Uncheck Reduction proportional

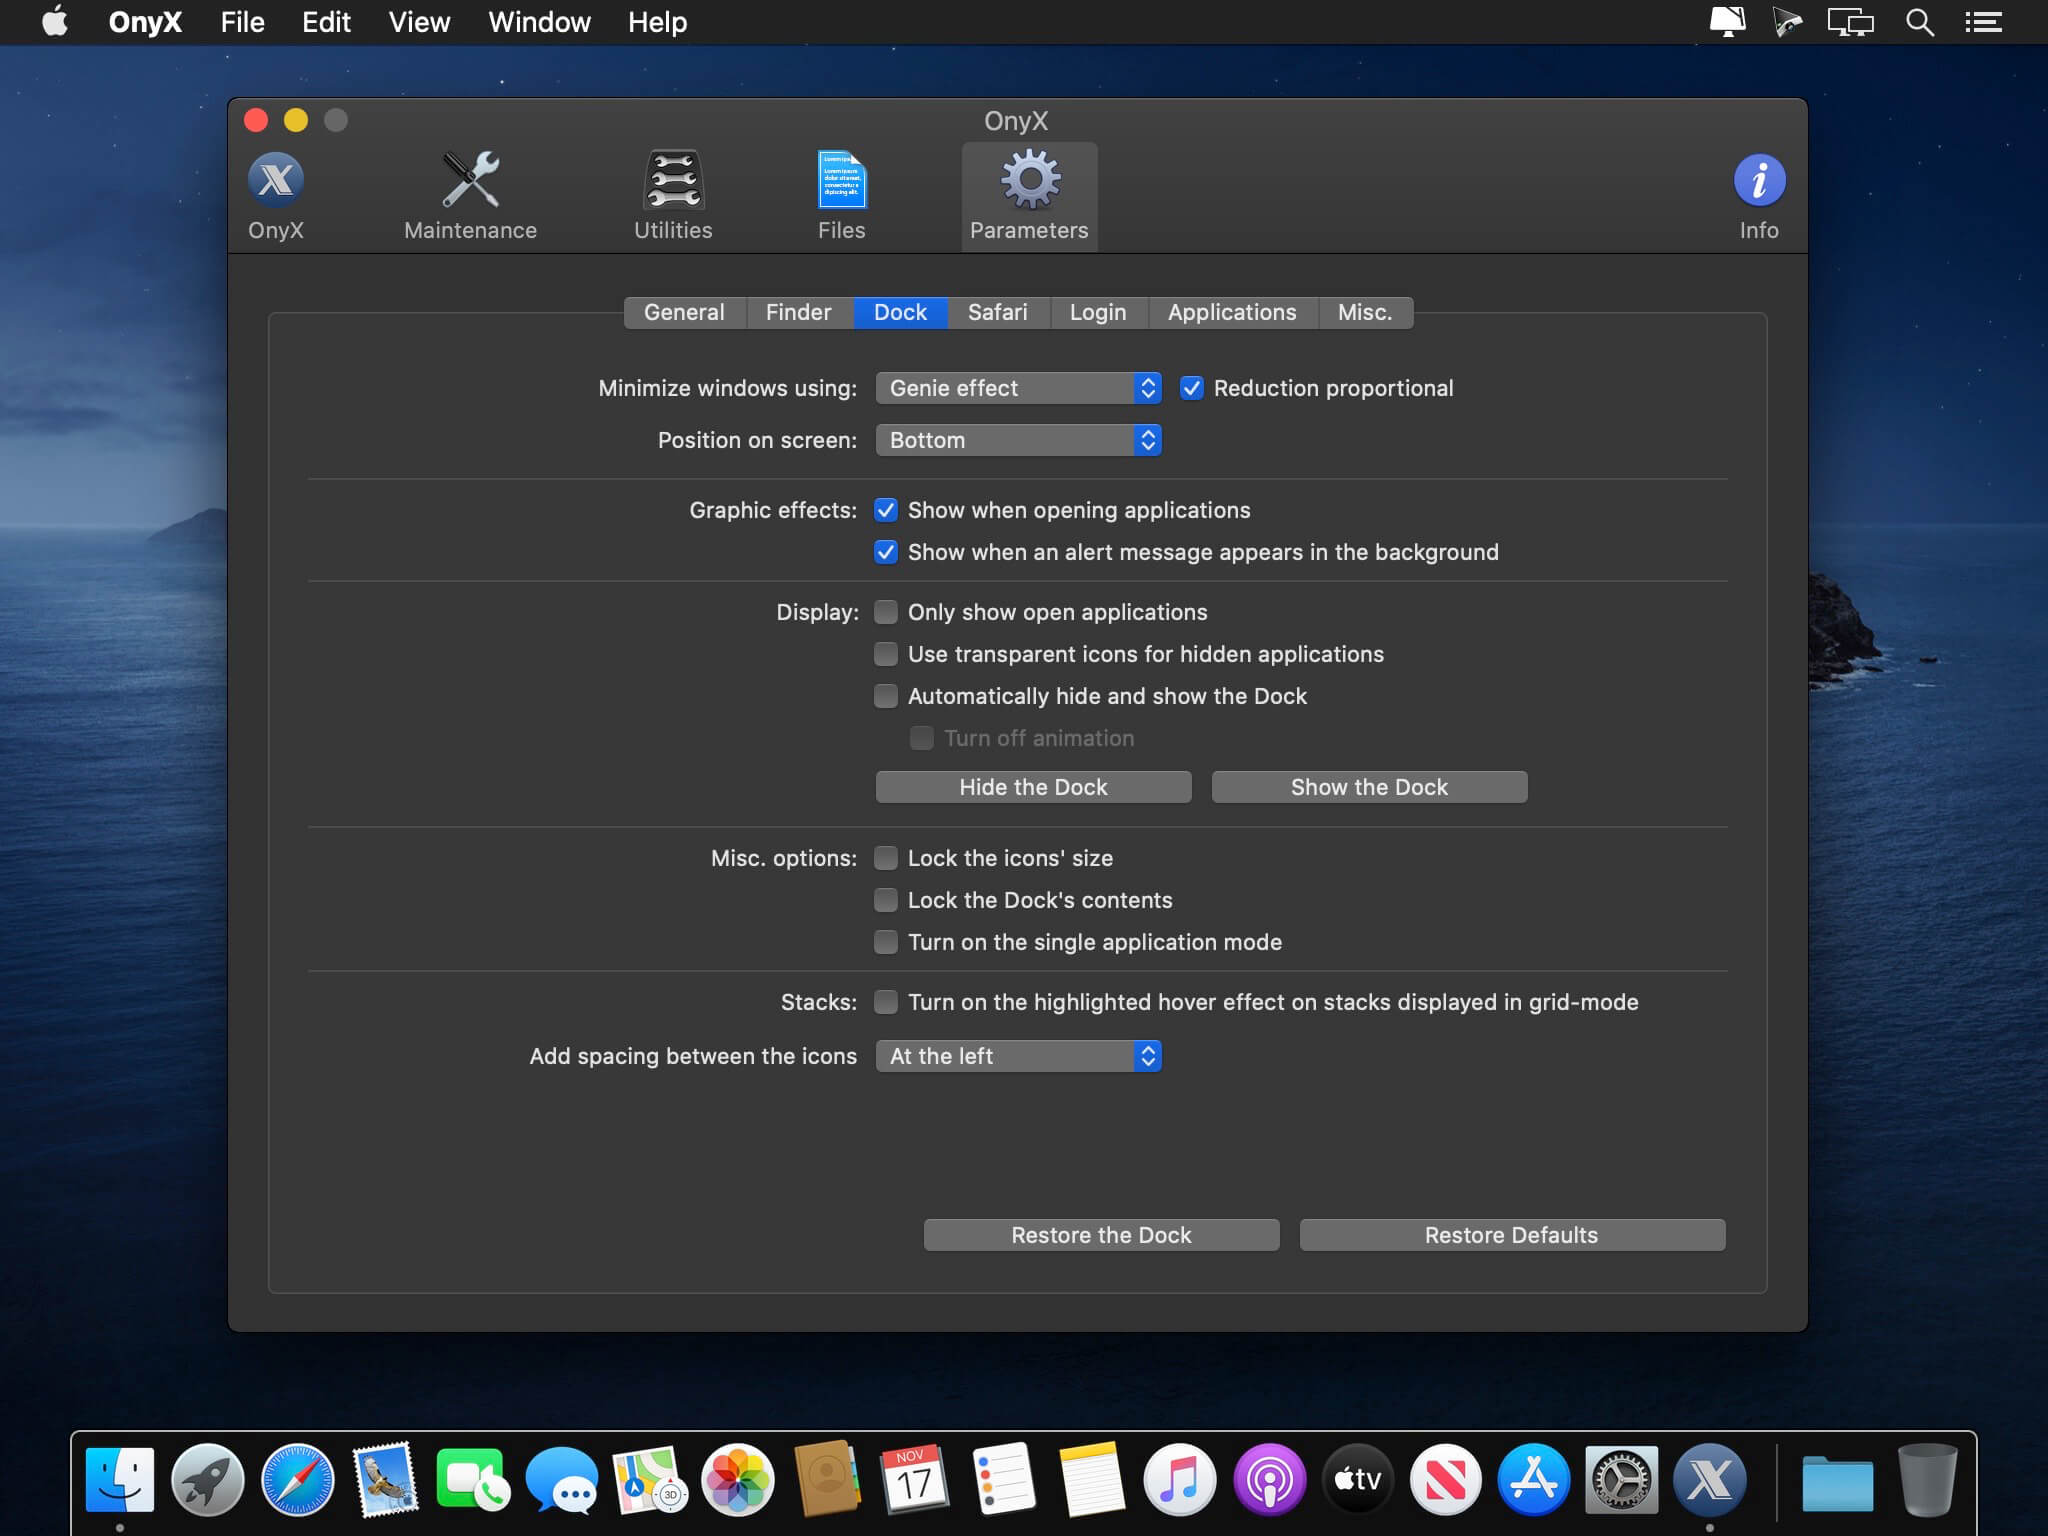coord(1191,388)
